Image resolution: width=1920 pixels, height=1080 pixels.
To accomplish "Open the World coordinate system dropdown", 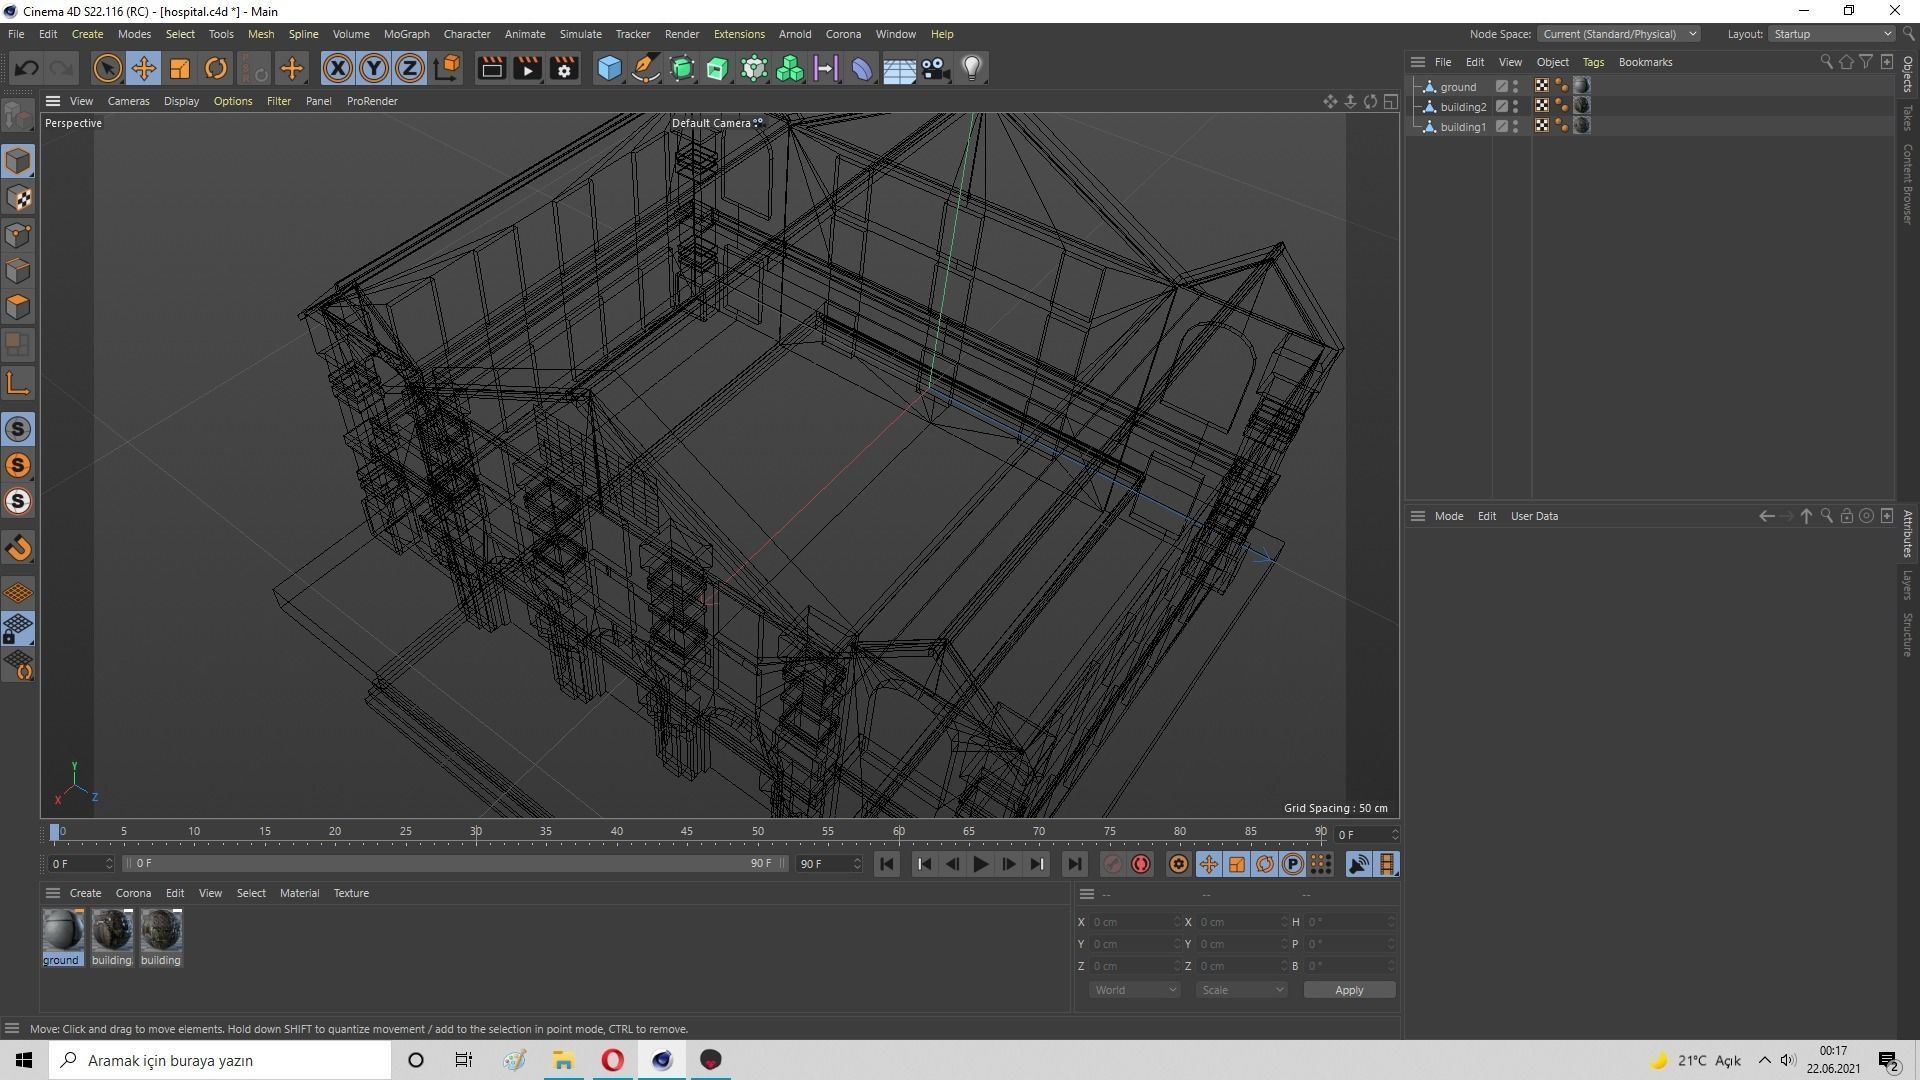I will point(1134,990).
